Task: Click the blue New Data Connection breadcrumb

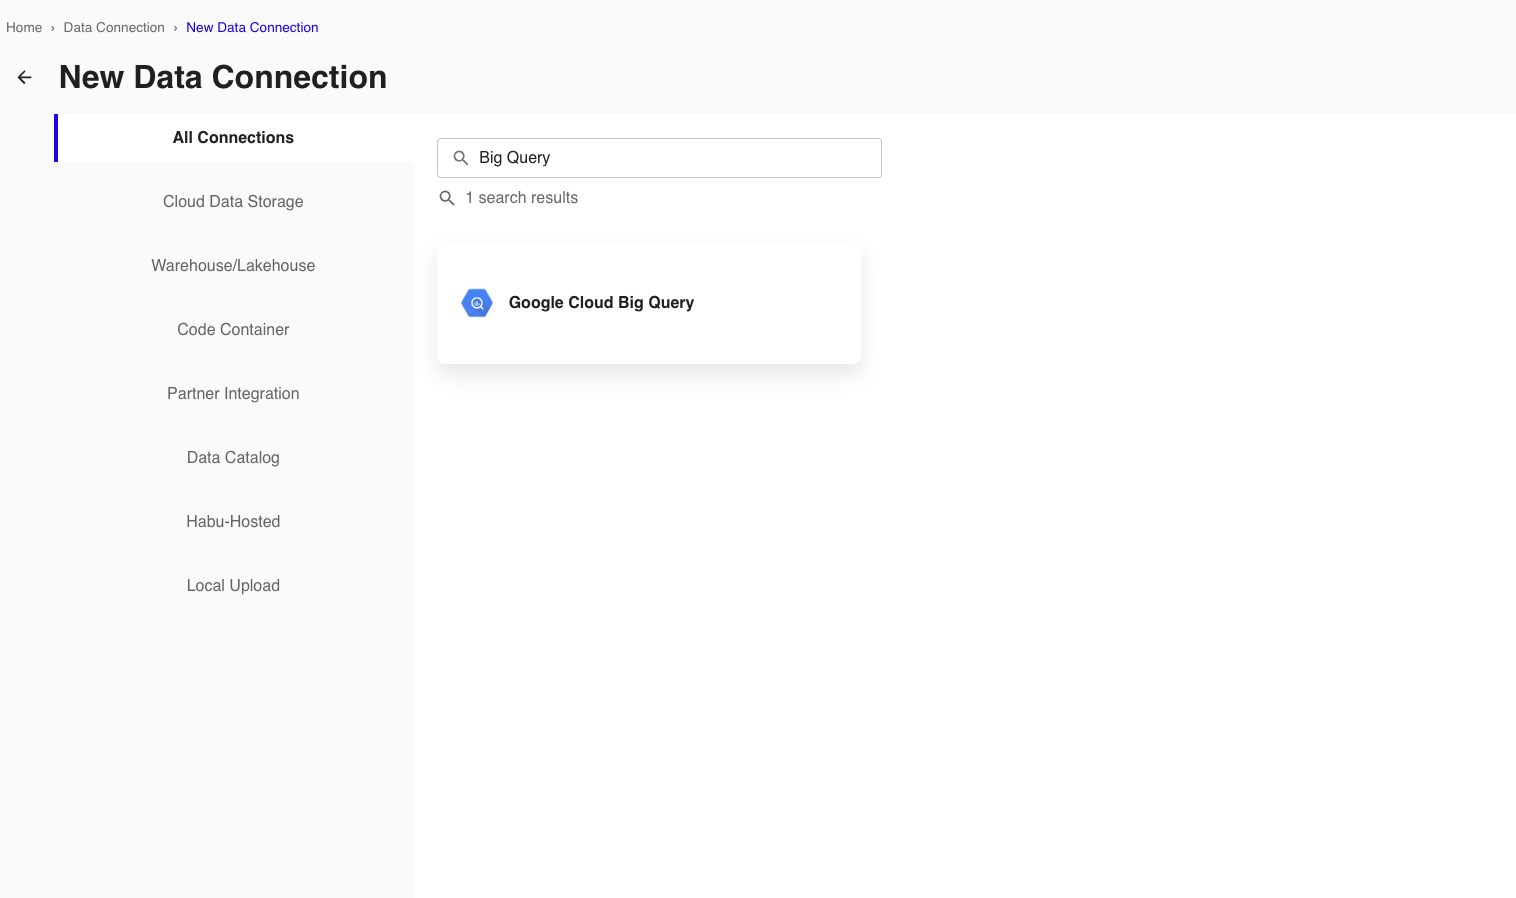Action: tap(252, 28)
